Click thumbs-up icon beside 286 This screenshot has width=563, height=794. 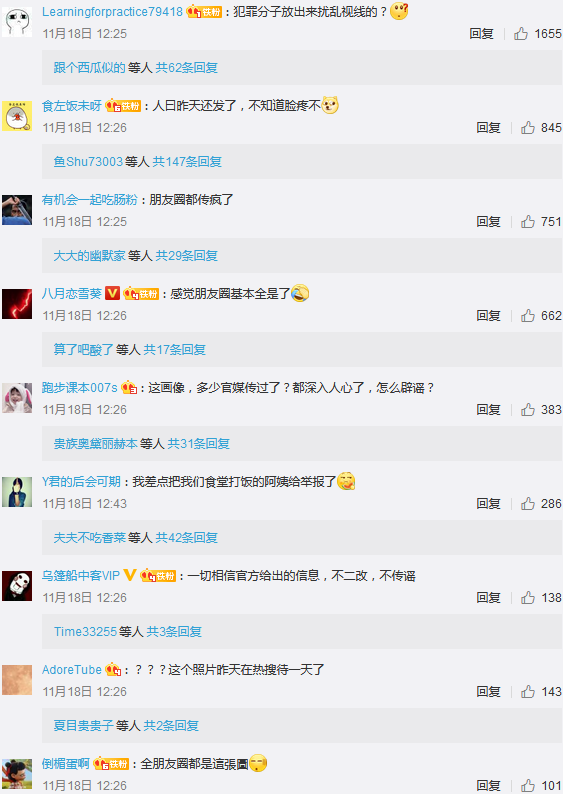528,504
